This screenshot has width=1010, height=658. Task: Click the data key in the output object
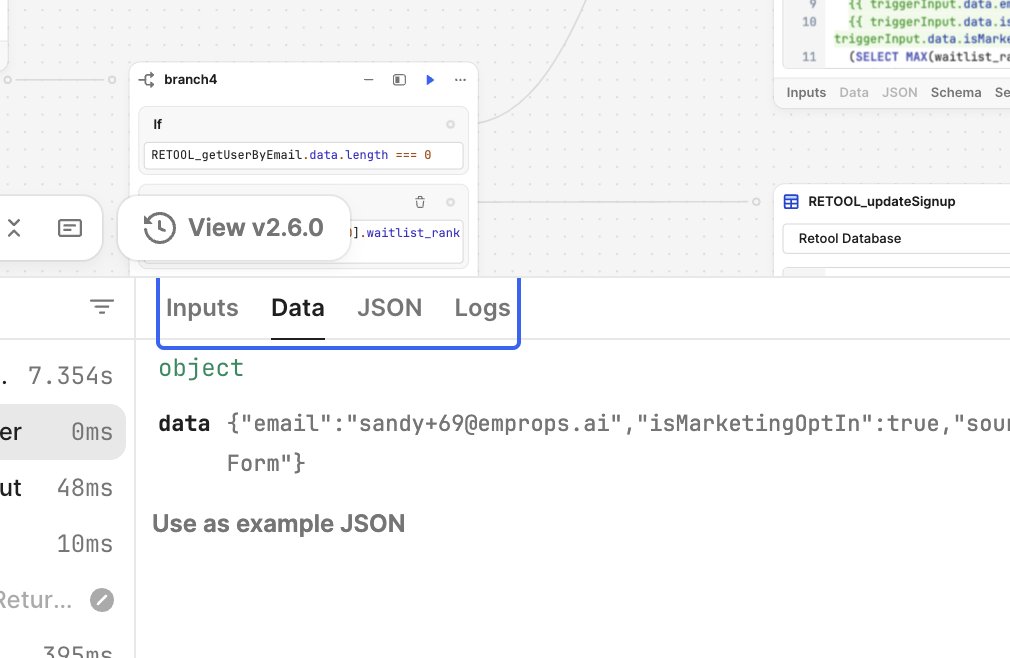pyautogui.click(x=184, y=424)
